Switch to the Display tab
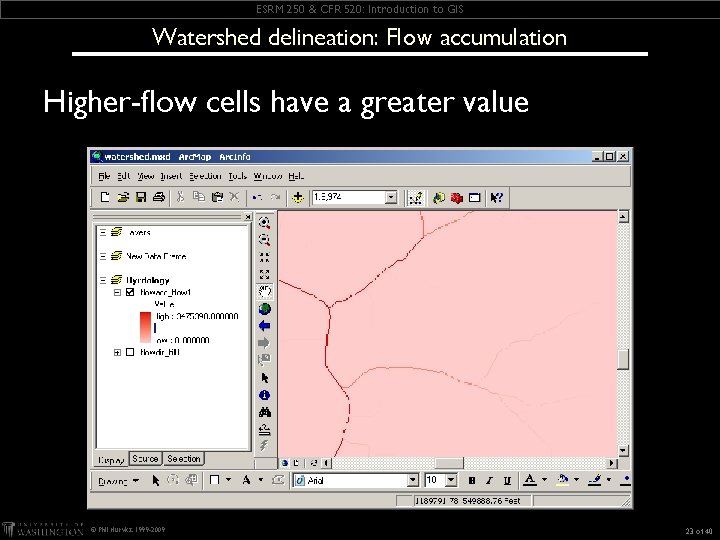Image resolution: width=720 pixels, height=540 pixels. point(112,459)
